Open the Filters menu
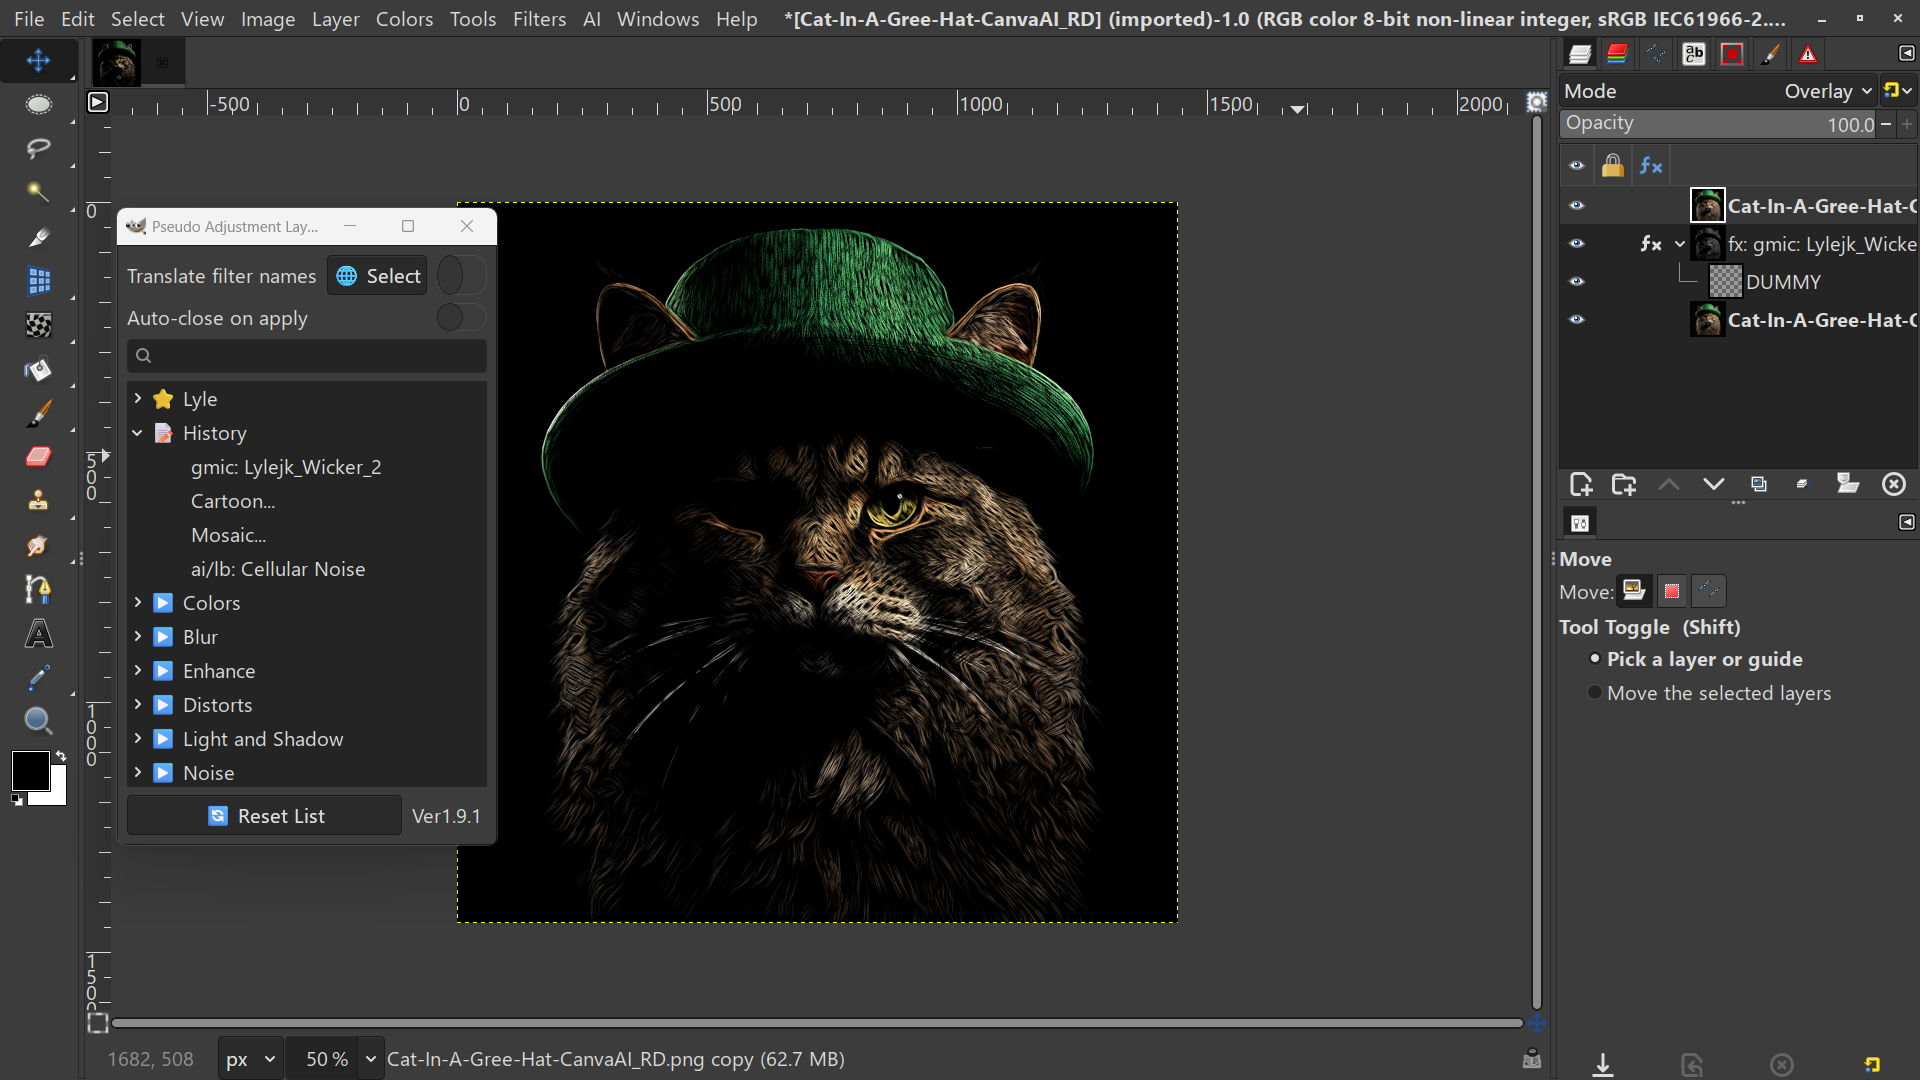1920x1080 pixels. [539, 19]
